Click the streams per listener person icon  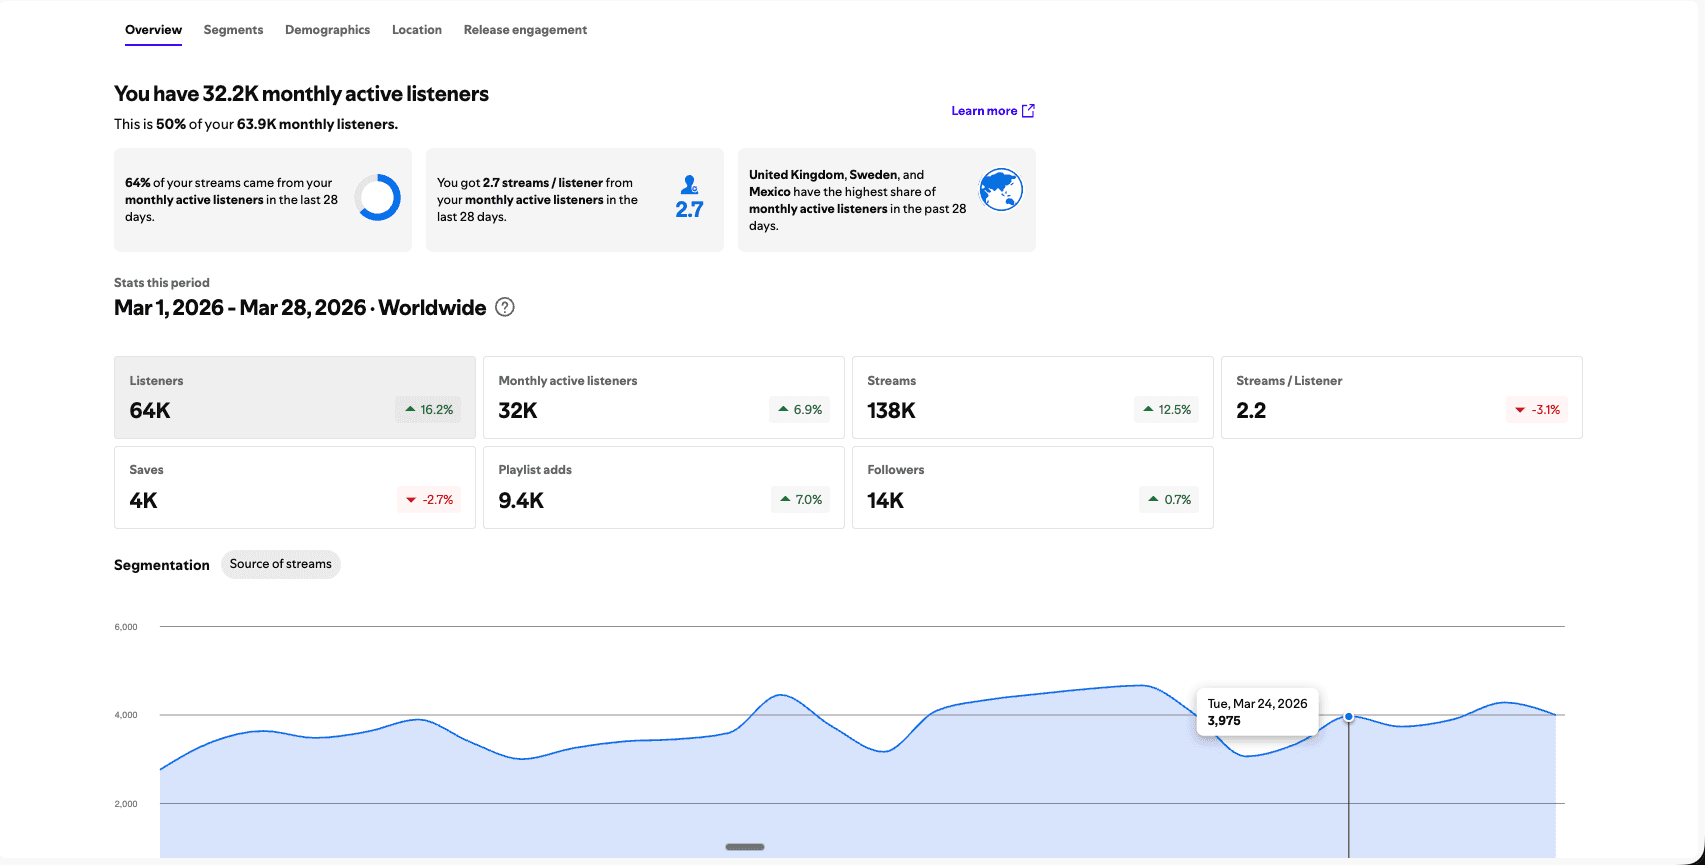tap(690, 185)
